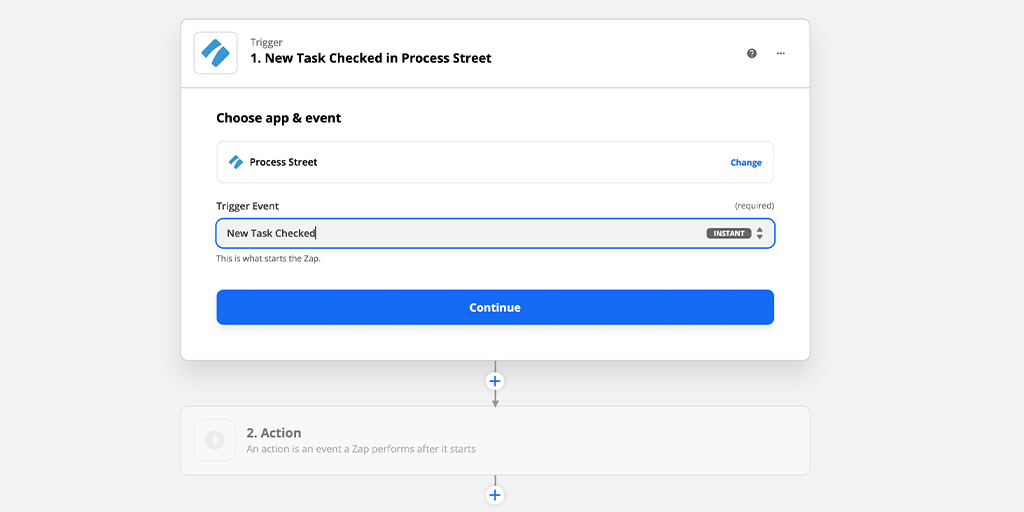This screenshot has width=1024, height=512.
Task: Click the INSTANT badge in Trigger Event field
Action: tap(729, 233)
